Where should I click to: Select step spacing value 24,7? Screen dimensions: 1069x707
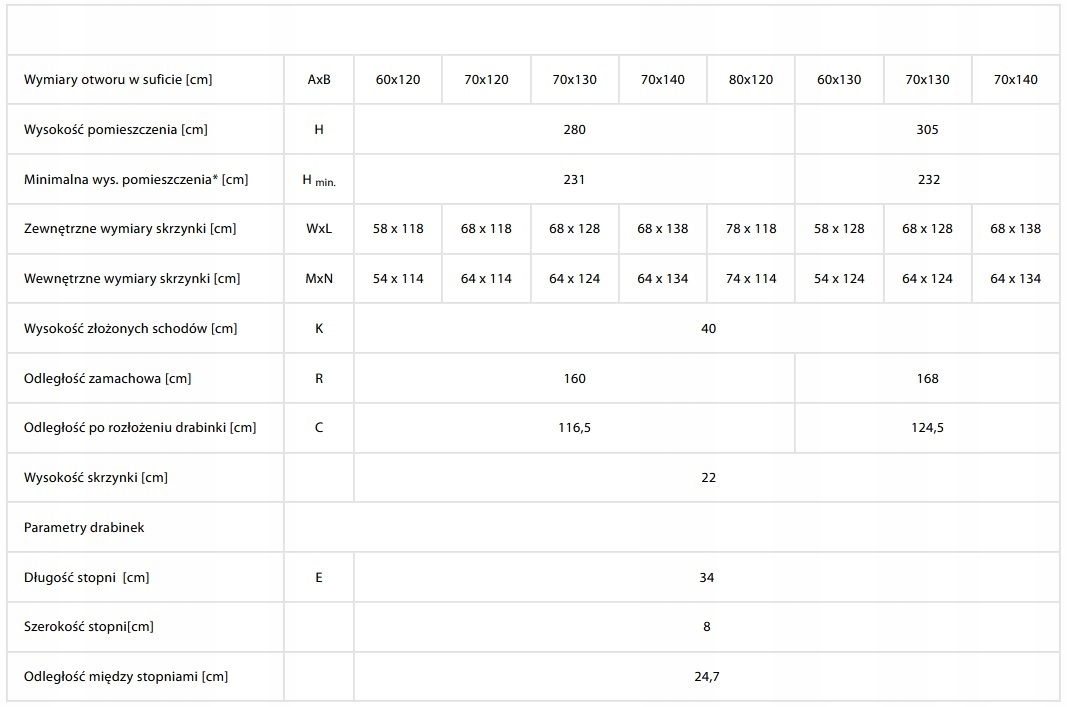[707, 677]
